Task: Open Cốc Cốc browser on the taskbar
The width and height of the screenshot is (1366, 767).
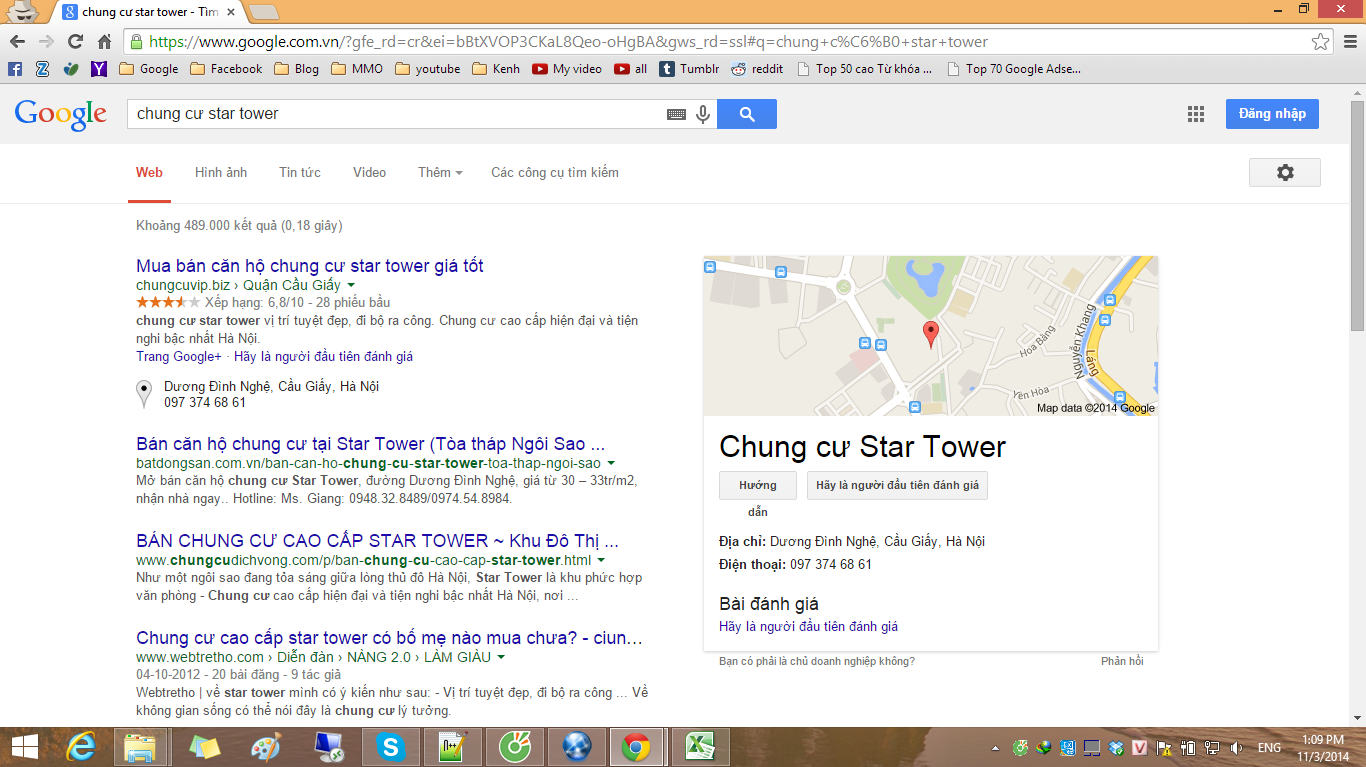Action: point(514,747)
